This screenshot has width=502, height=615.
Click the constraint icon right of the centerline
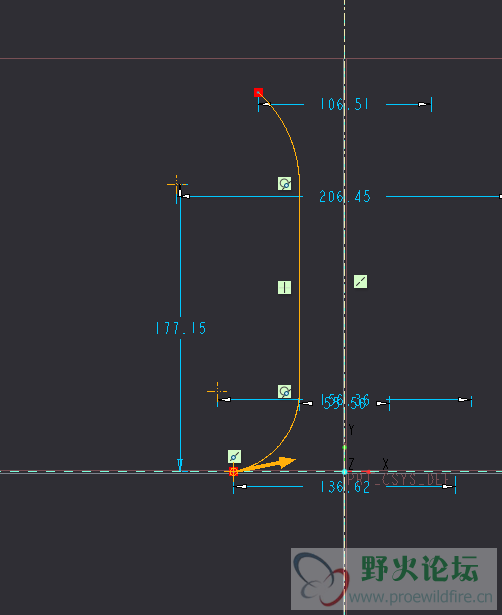(360, 282)
